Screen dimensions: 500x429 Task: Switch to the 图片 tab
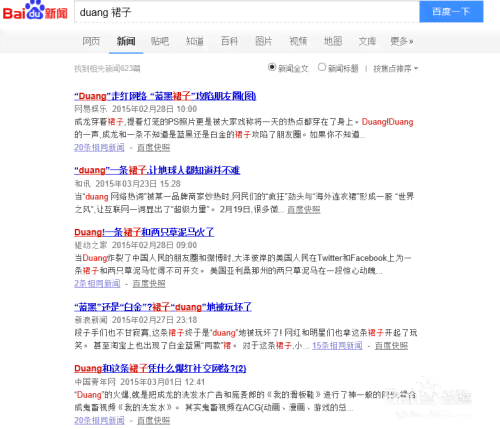[264, 41]
